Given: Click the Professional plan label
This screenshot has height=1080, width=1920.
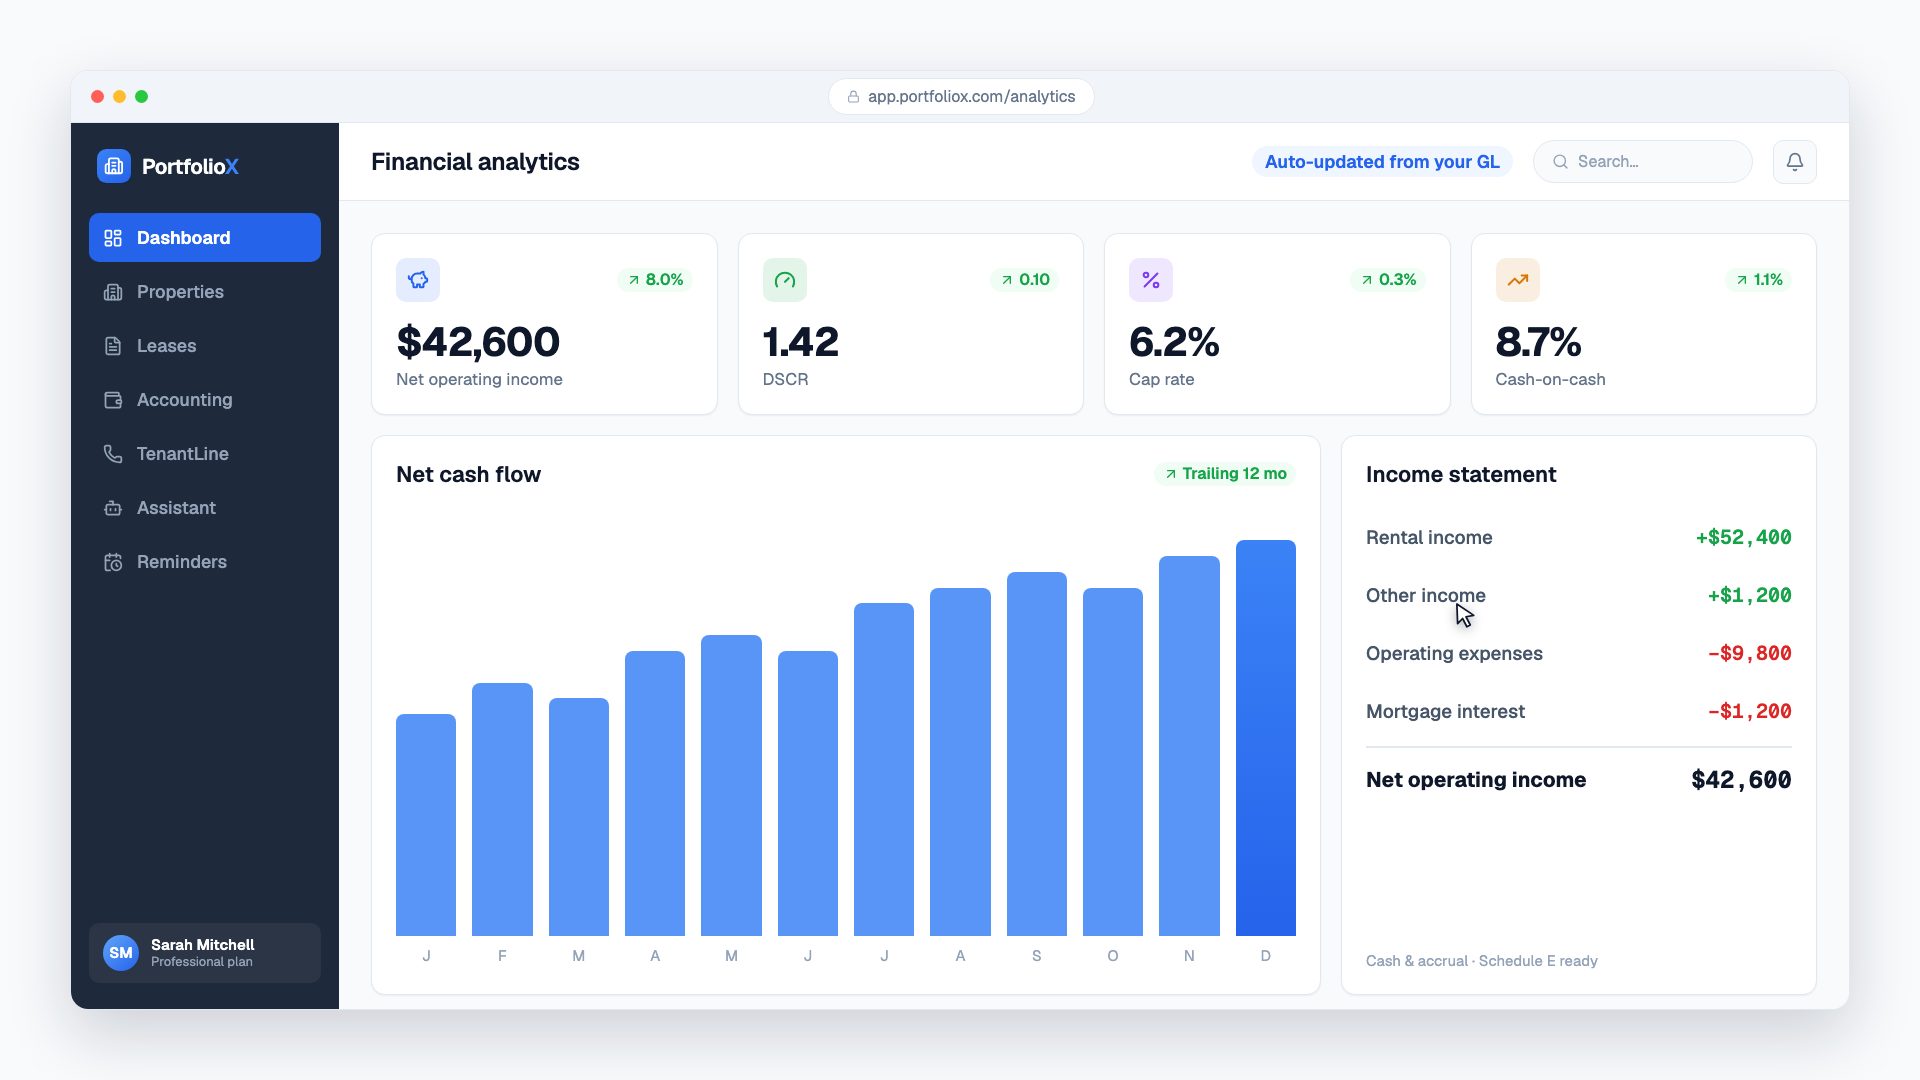Looking at the screenshot, I should tap(202, 962).
